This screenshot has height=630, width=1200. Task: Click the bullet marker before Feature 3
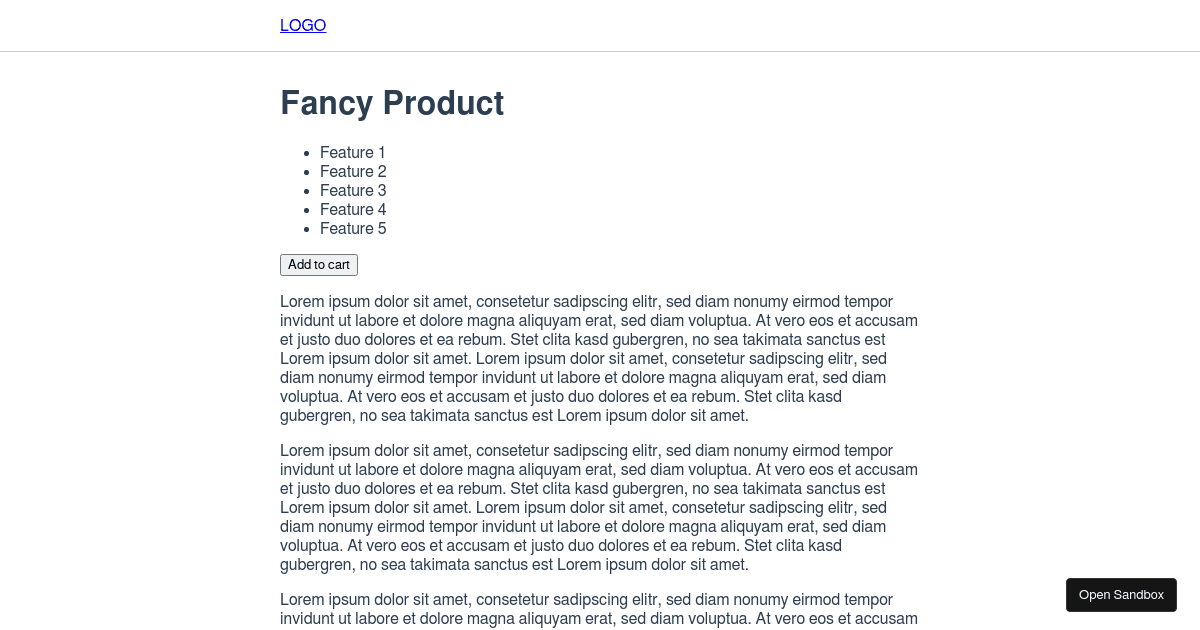click(x=306, y=191)
